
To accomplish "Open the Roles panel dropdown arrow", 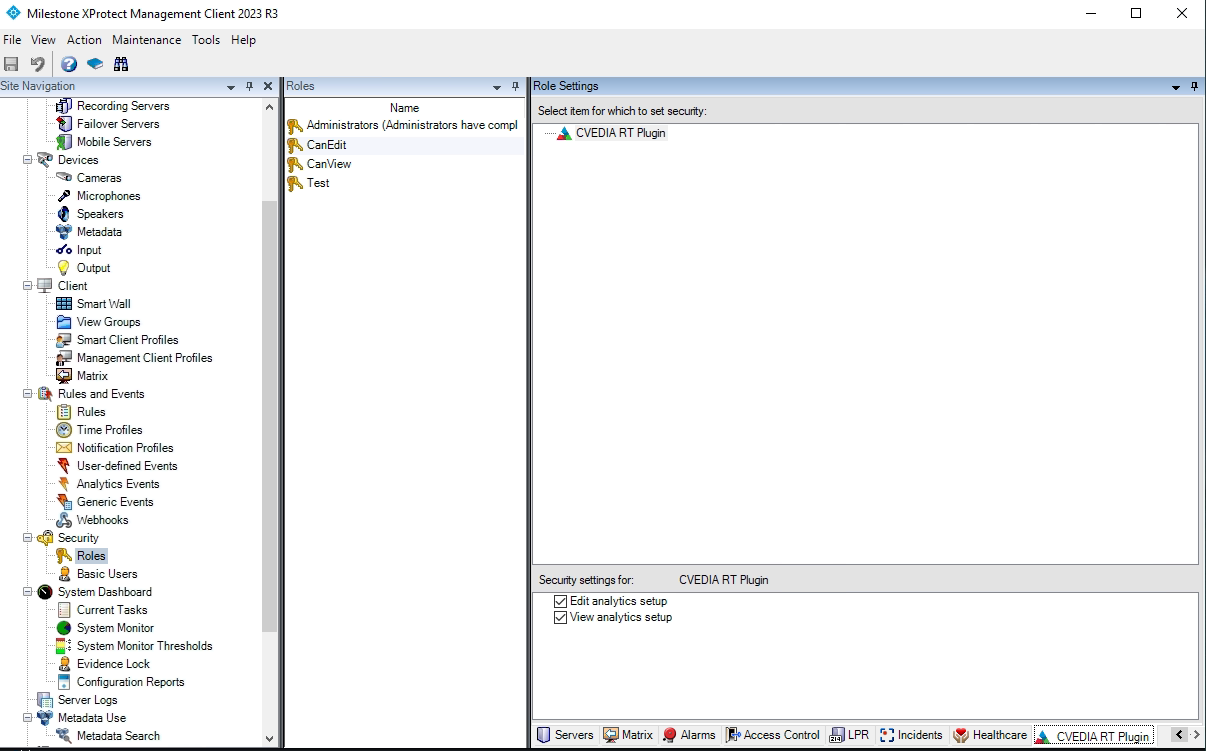I will pos(497,87).
